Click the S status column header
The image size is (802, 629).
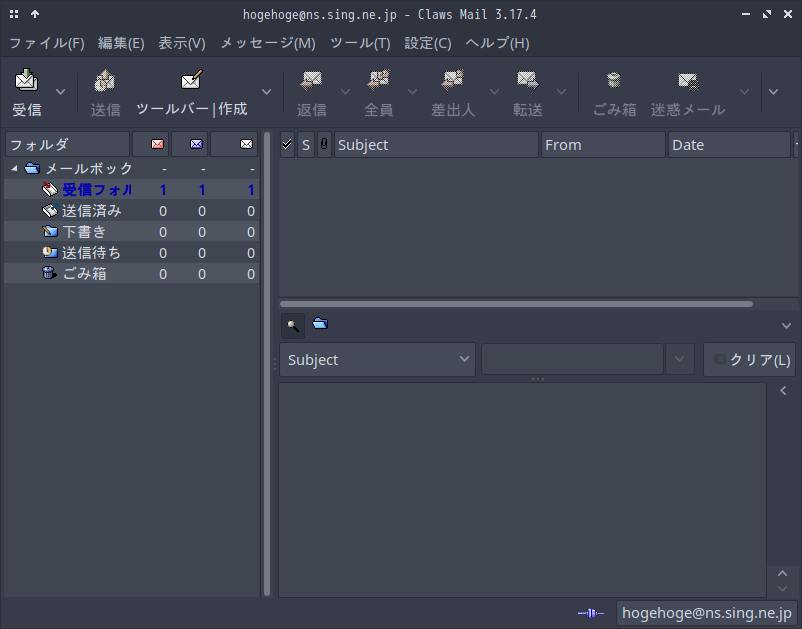click(x=306, y=144)
